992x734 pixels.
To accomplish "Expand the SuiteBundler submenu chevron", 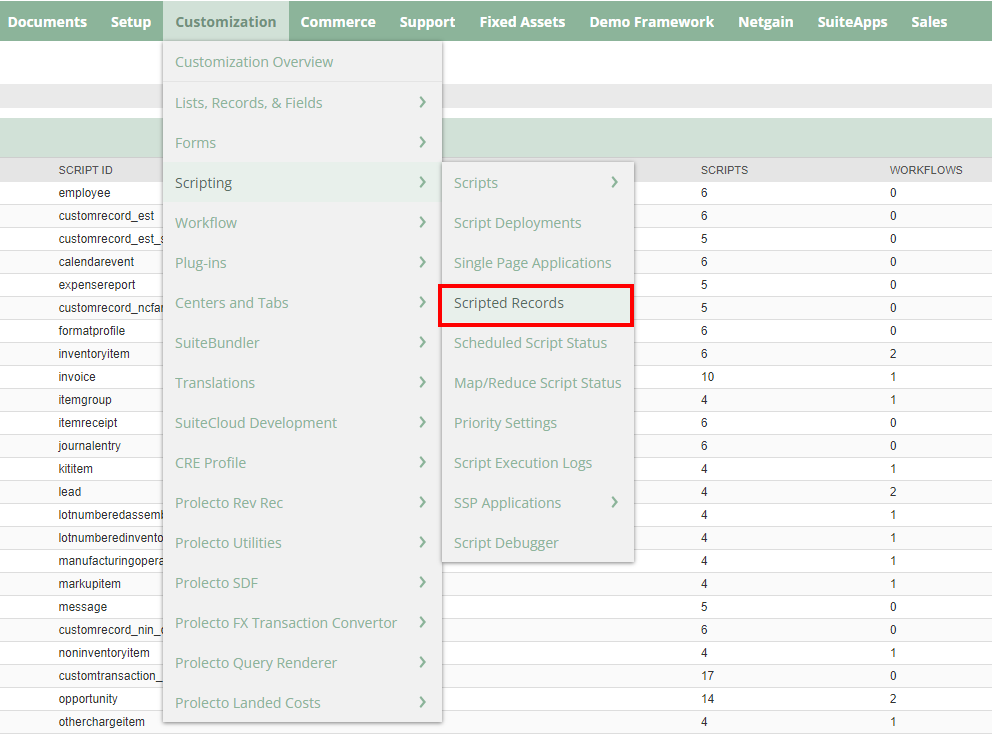I will [423, 342].
